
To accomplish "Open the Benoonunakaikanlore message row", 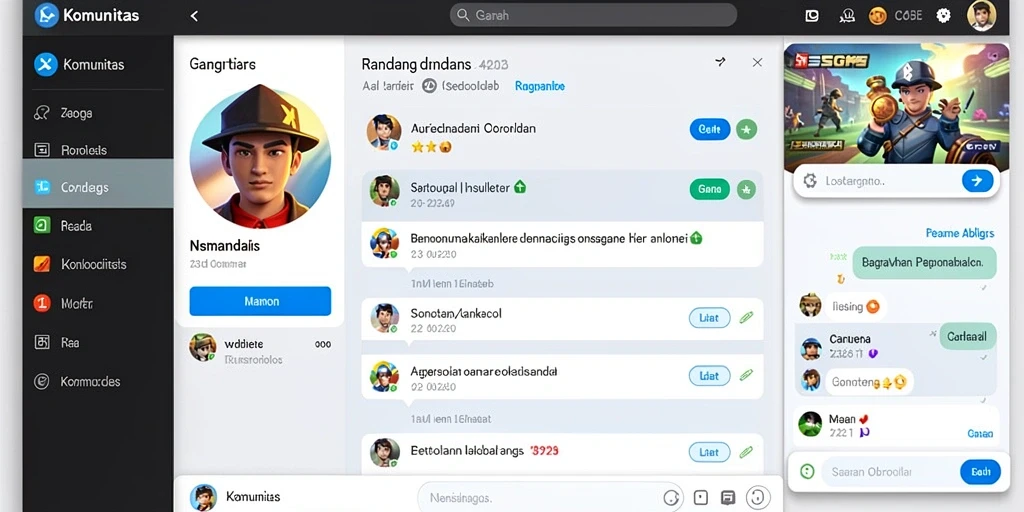I will tap(562, 244).
